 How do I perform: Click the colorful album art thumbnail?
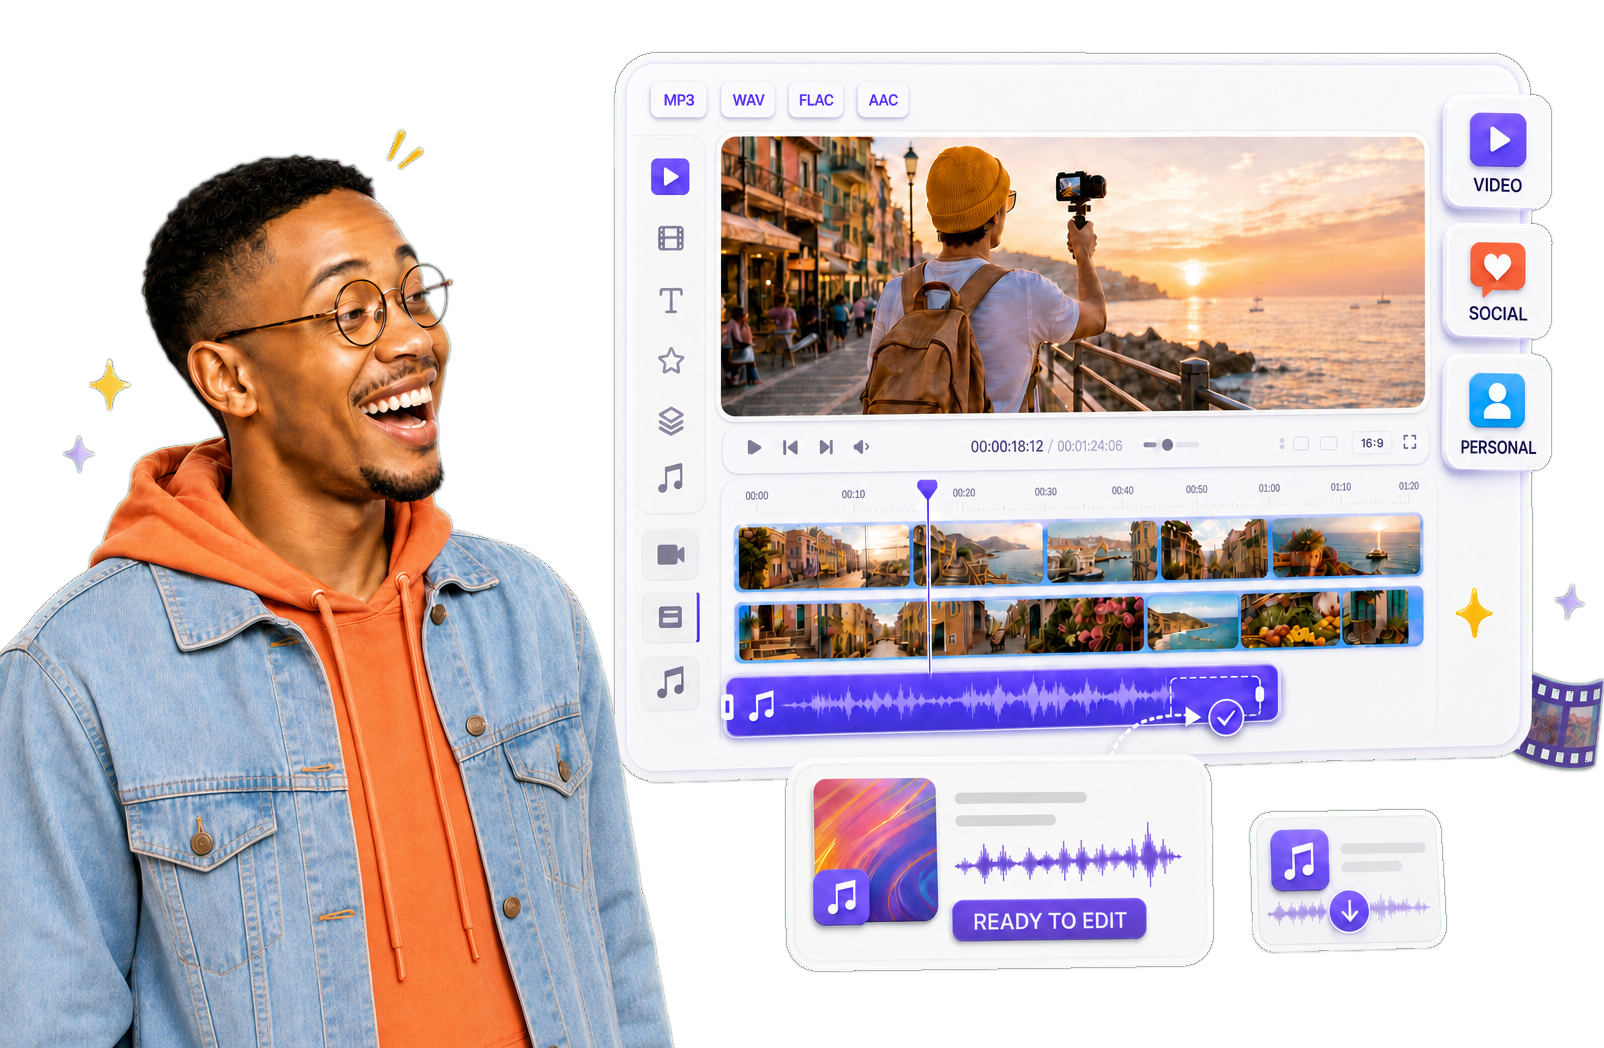coord(875,849)
